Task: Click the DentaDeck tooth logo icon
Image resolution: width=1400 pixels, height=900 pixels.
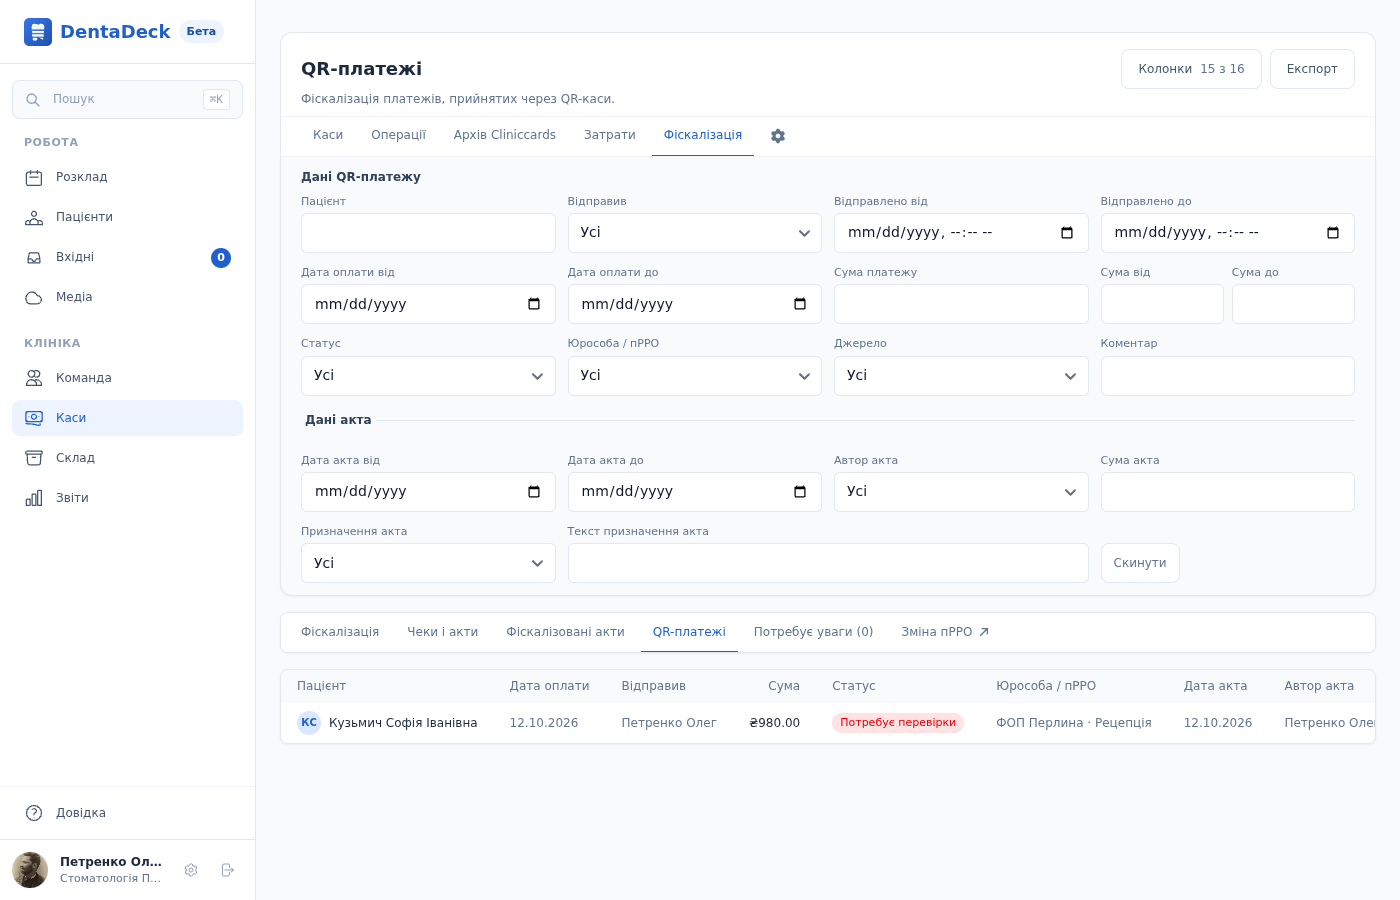Action: point(38,32)
